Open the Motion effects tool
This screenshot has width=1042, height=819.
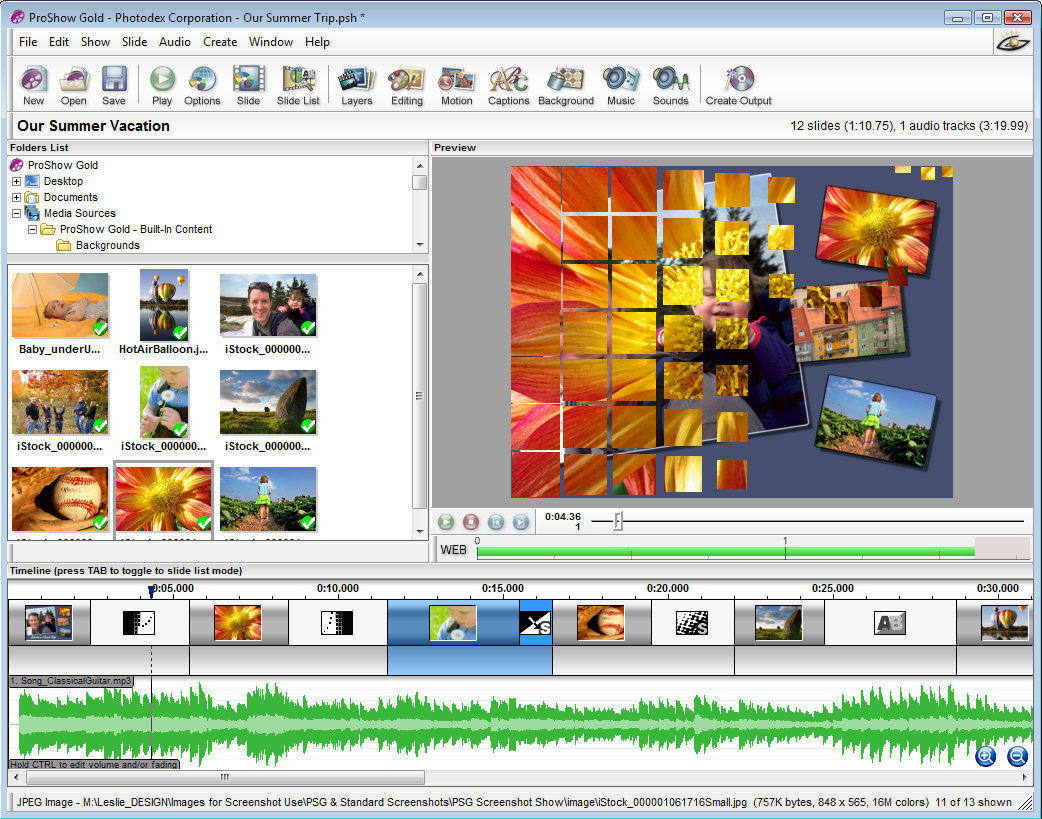pyautogui.click(x=457, y=85)
